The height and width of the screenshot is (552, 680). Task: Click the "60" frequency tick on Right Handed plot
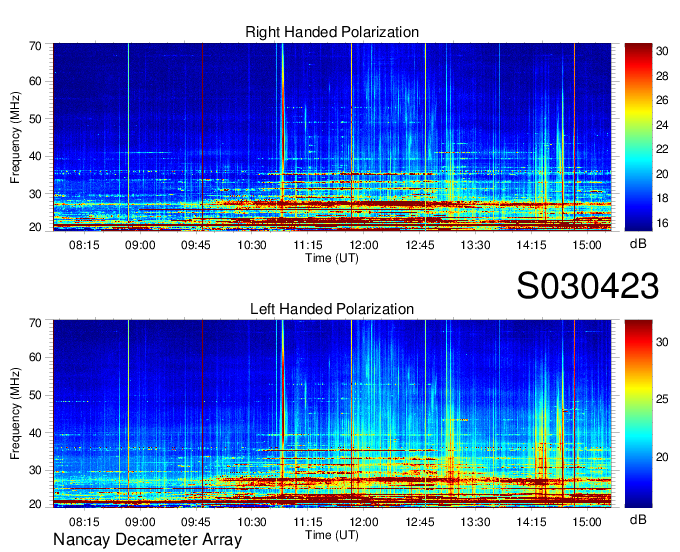tap(35, 81)
